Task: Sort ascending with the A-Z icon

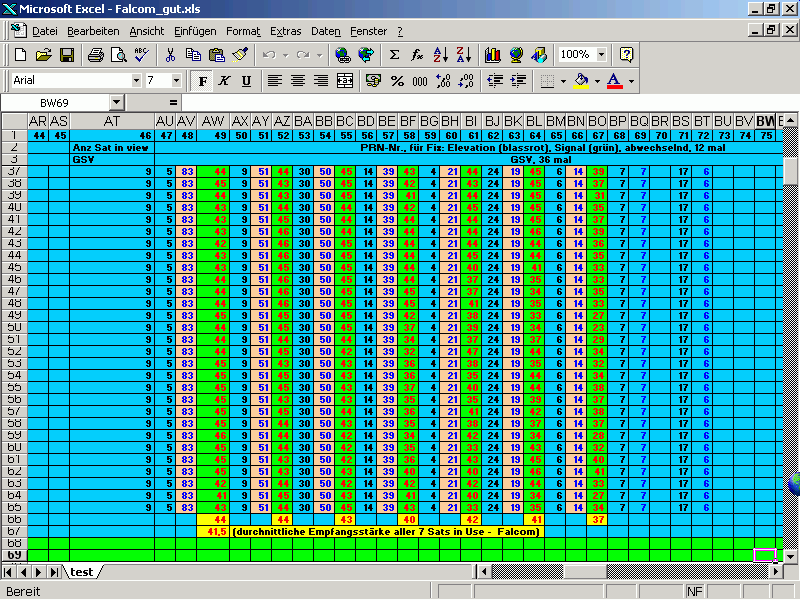Action: [441, 55]
